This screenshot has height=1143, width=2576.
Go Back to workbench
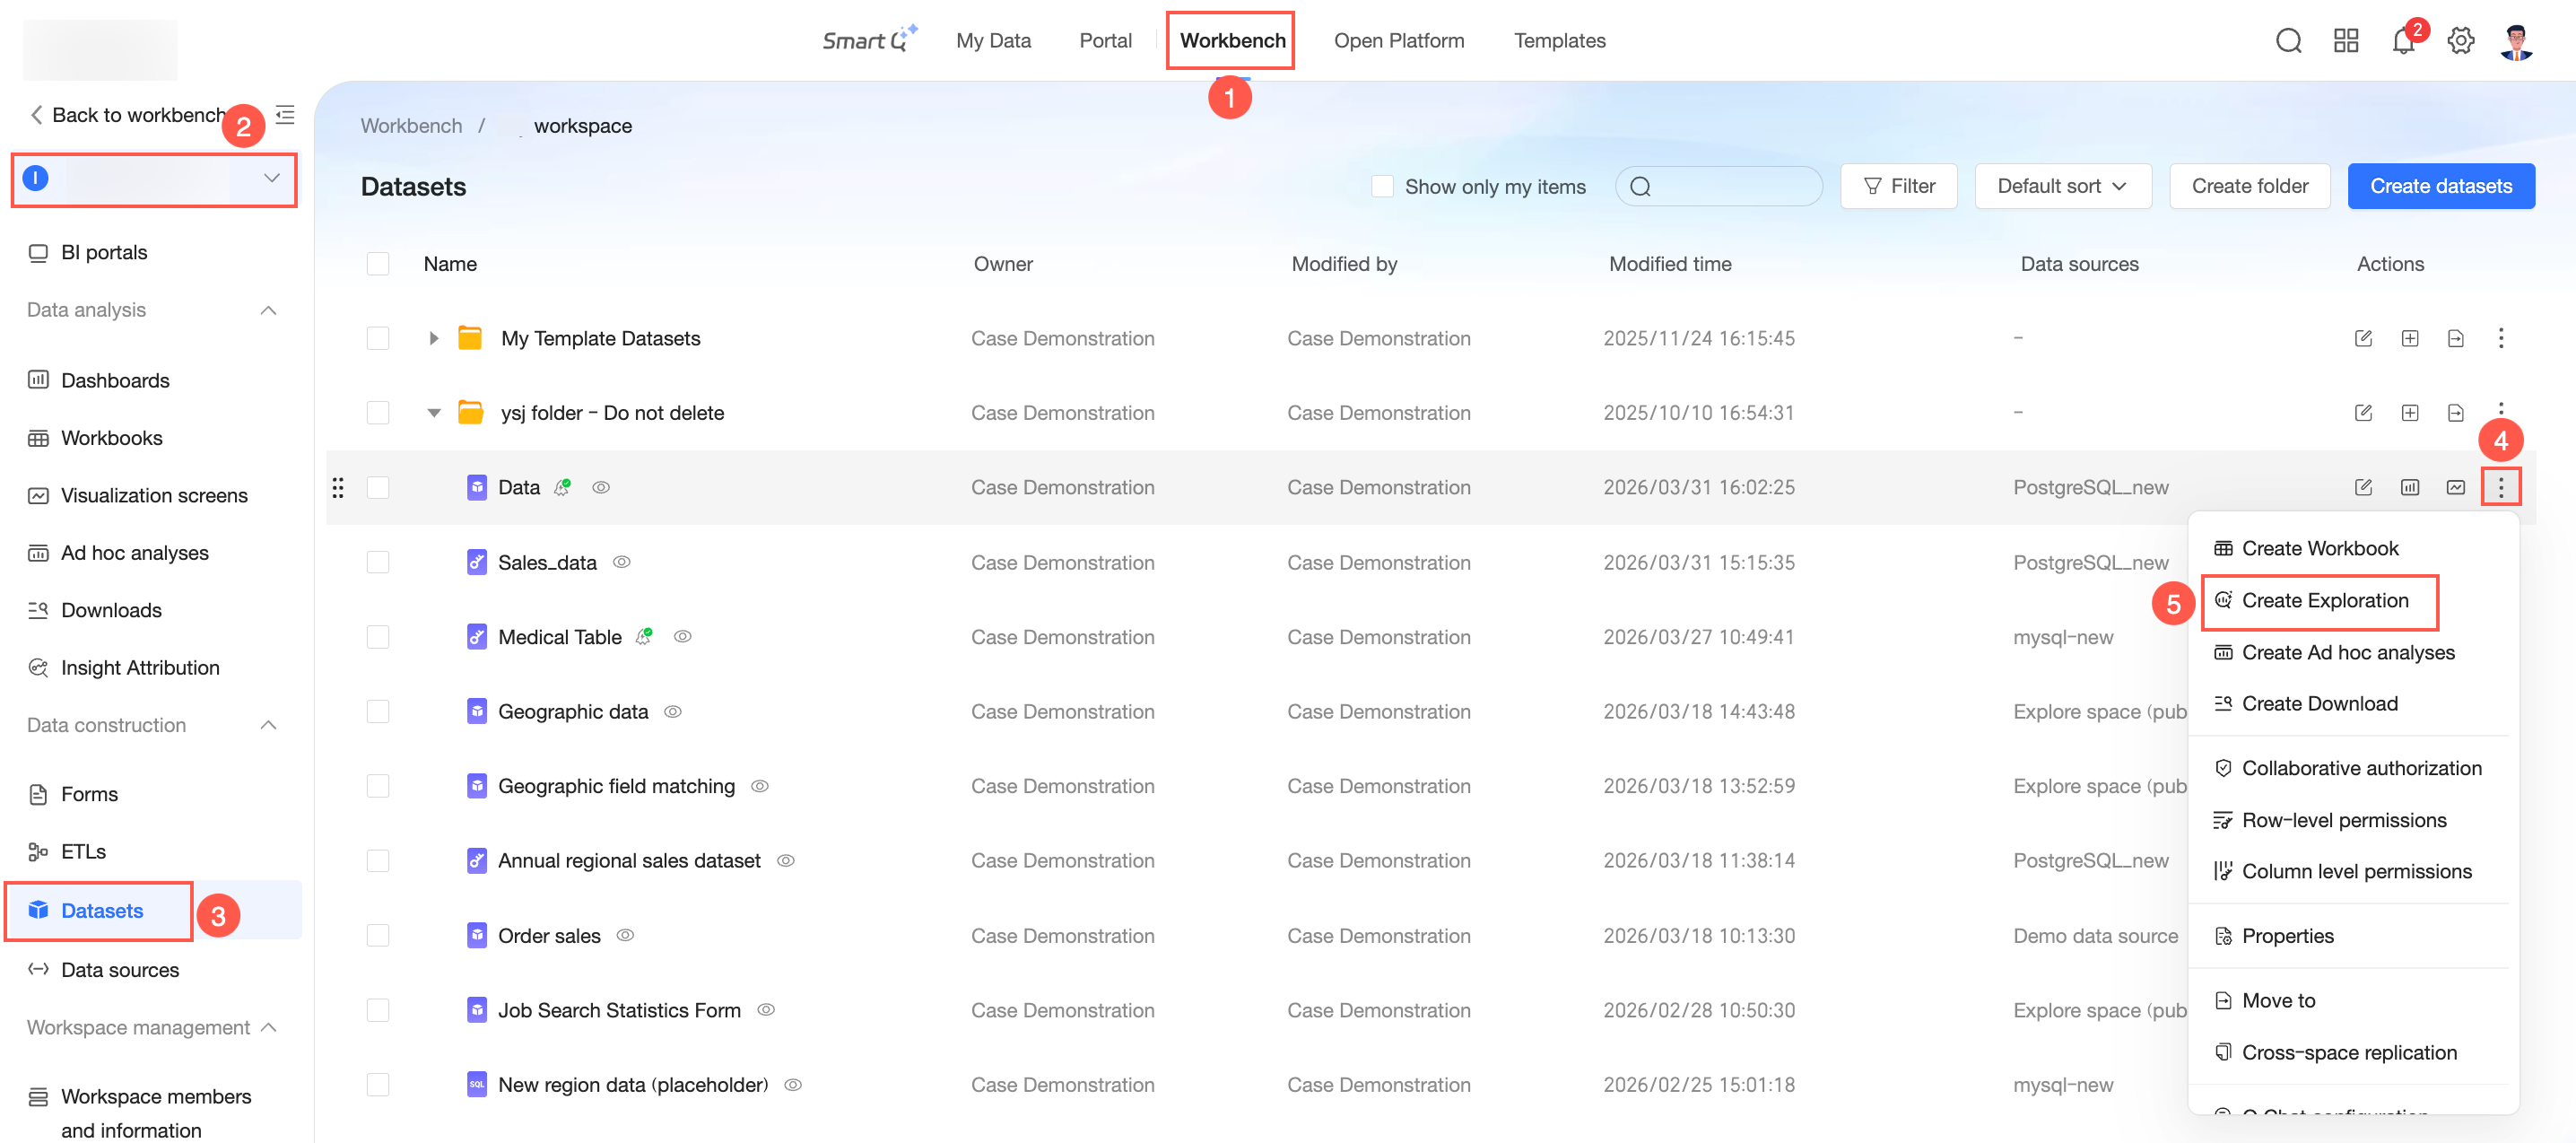pyautogui.click(x=128, y=115)
